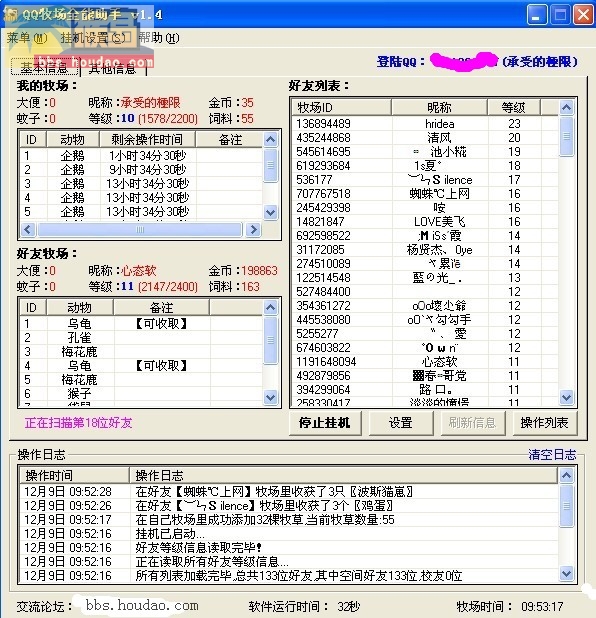Switch to the 其他信息 tab
This screenshot has height=618, width=596.
coord(113,69)
